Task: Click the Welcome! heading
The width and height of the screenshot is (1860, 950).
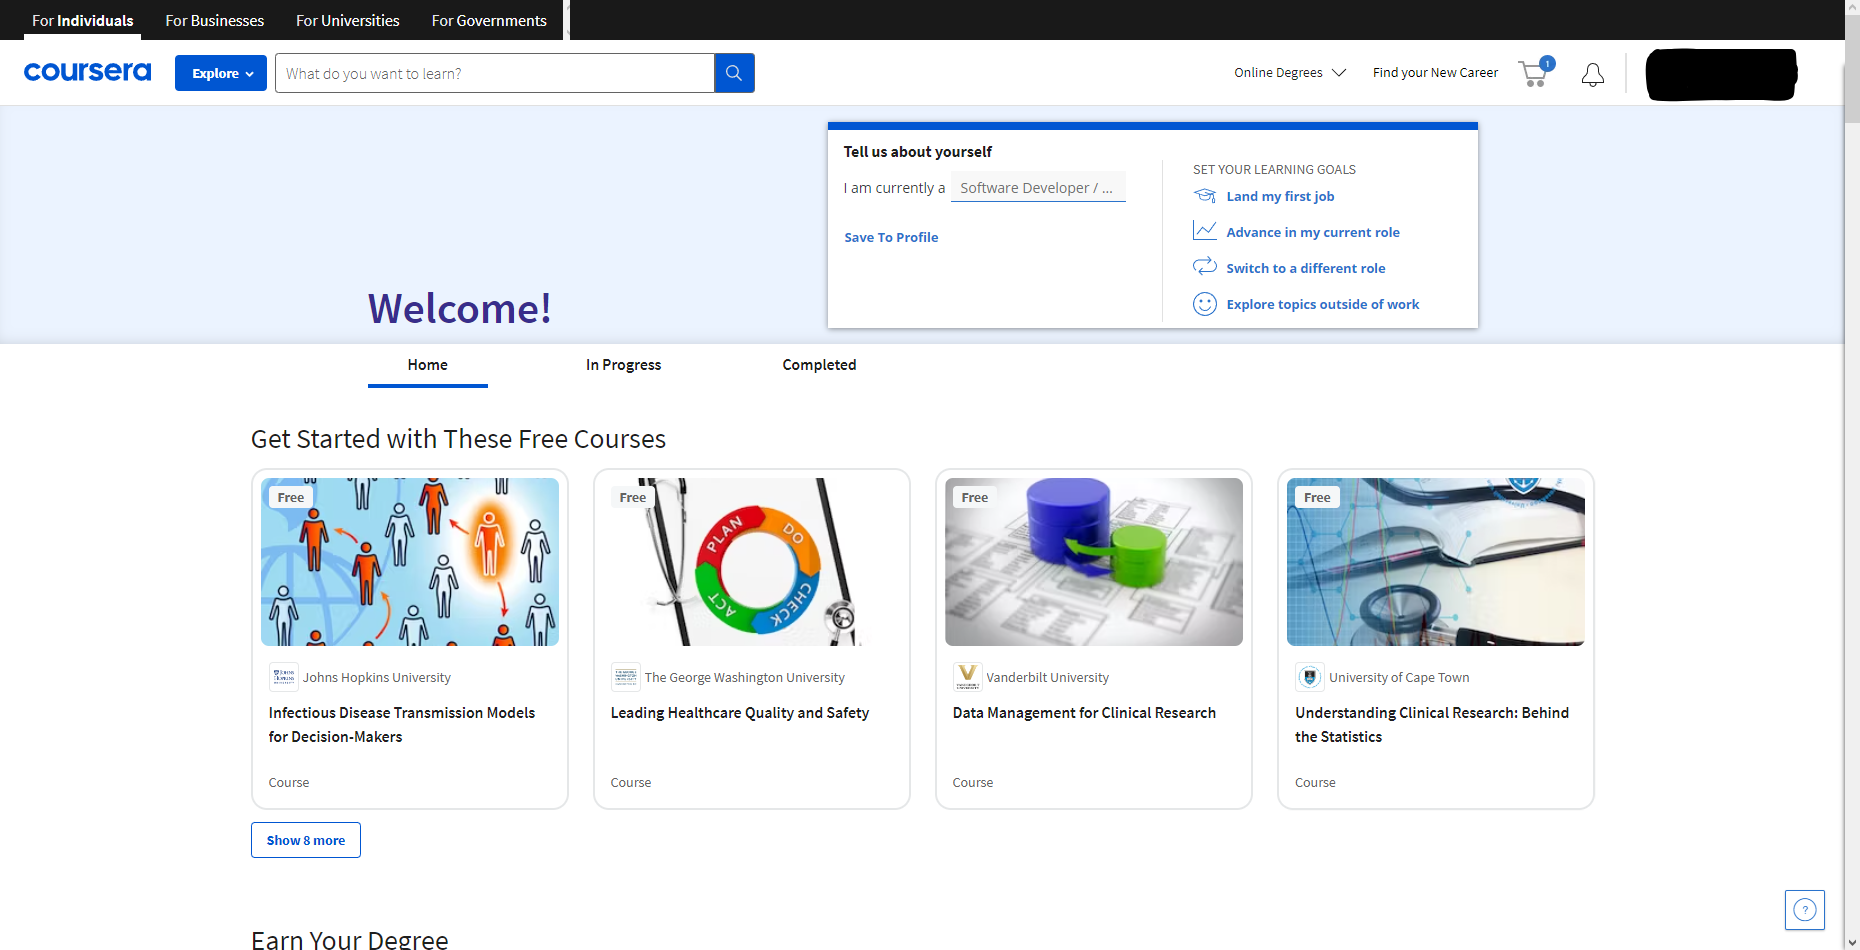Action: [x=460, y=308]
